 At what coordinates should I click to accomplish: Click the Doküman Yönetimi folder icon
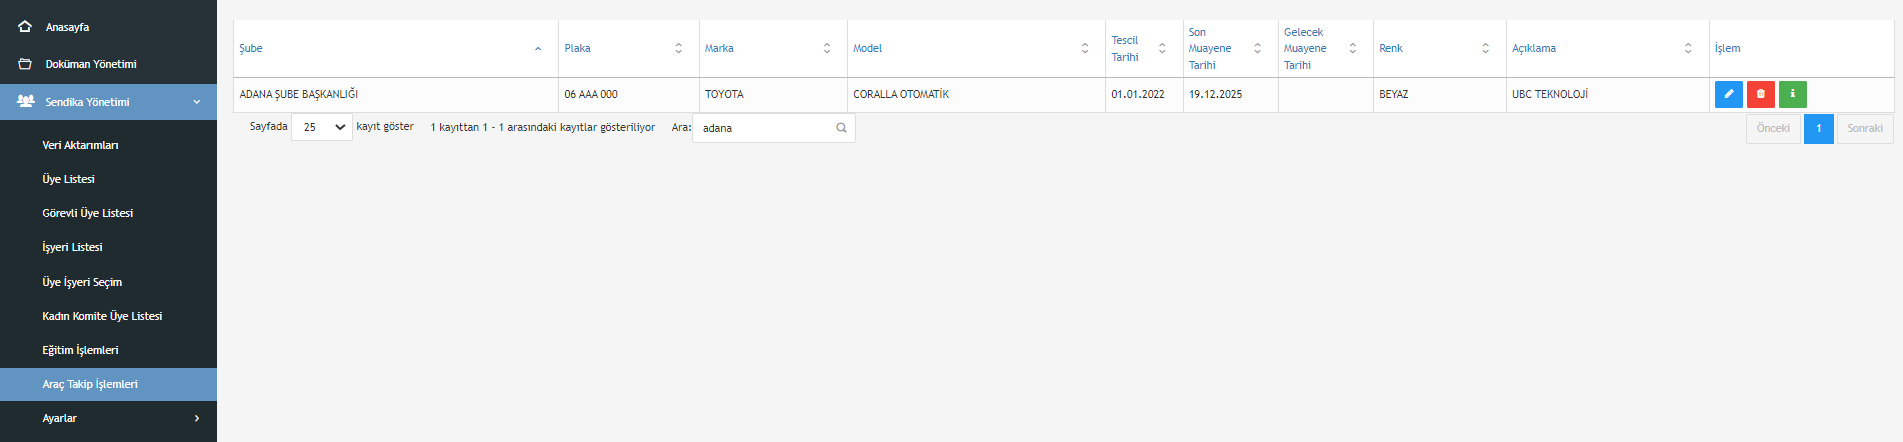pos(25,64)
